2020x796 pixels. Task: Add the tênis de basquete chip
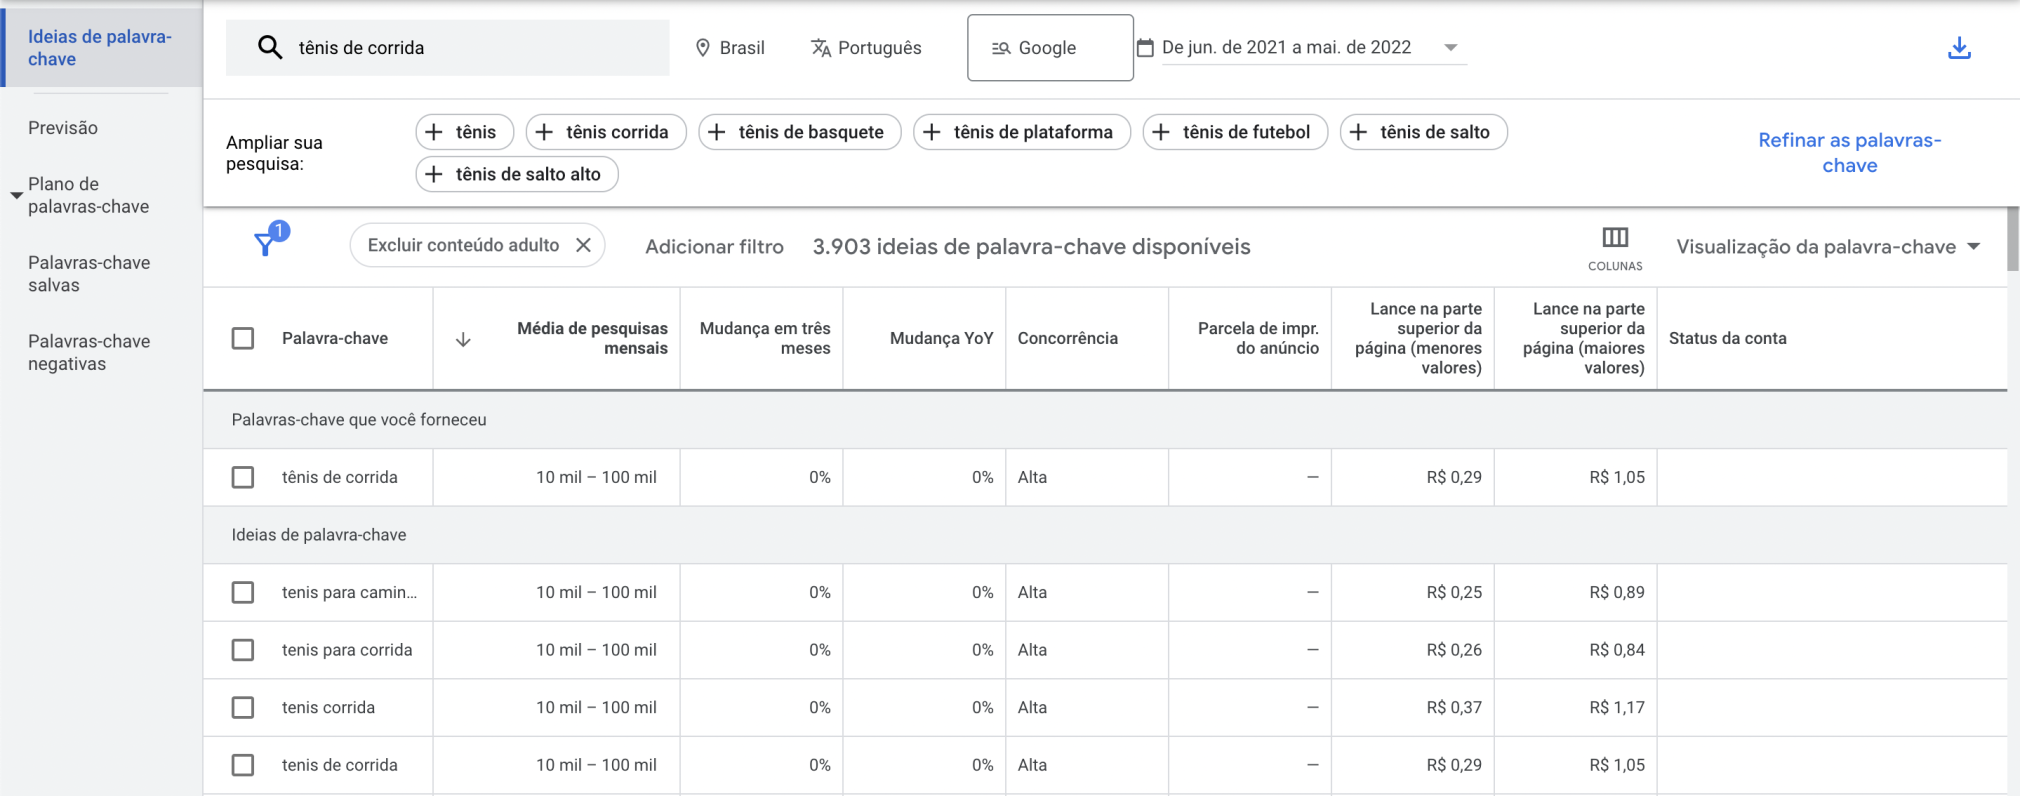pos(800,132)
